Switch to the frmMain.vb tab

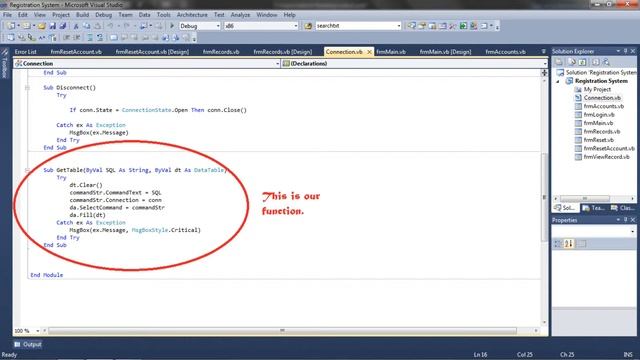point(391,52)
